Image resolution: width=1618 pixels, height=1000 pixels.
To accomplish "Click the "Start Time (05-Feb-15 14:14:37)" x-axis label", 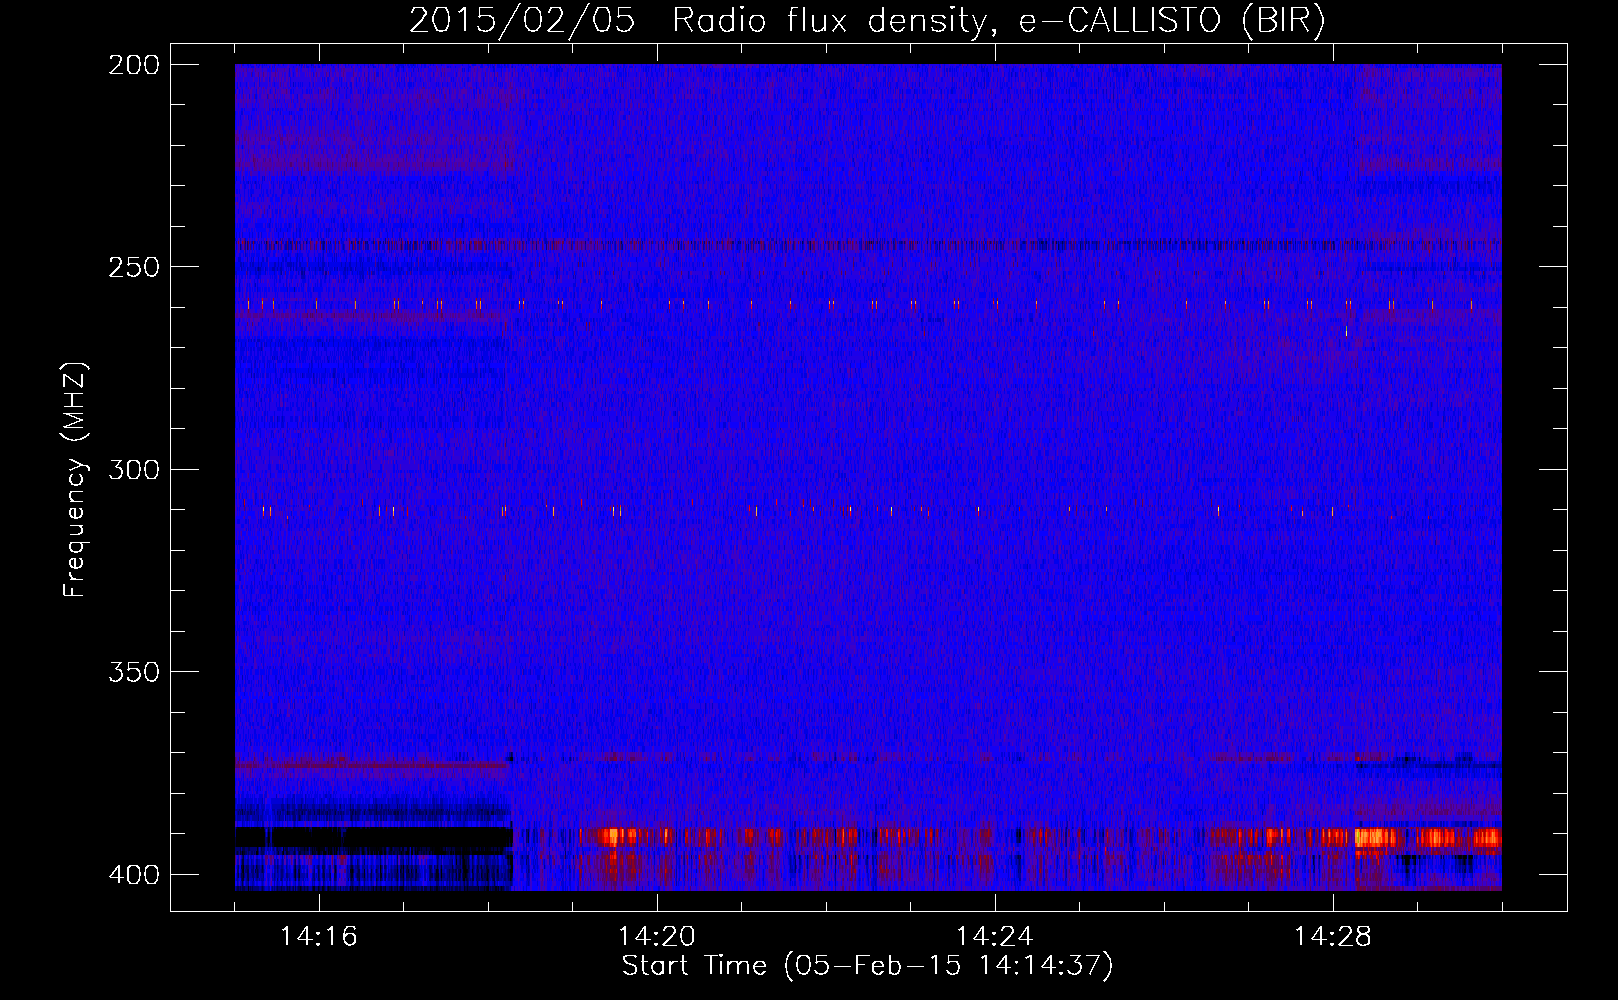I will tap(867, 966).
